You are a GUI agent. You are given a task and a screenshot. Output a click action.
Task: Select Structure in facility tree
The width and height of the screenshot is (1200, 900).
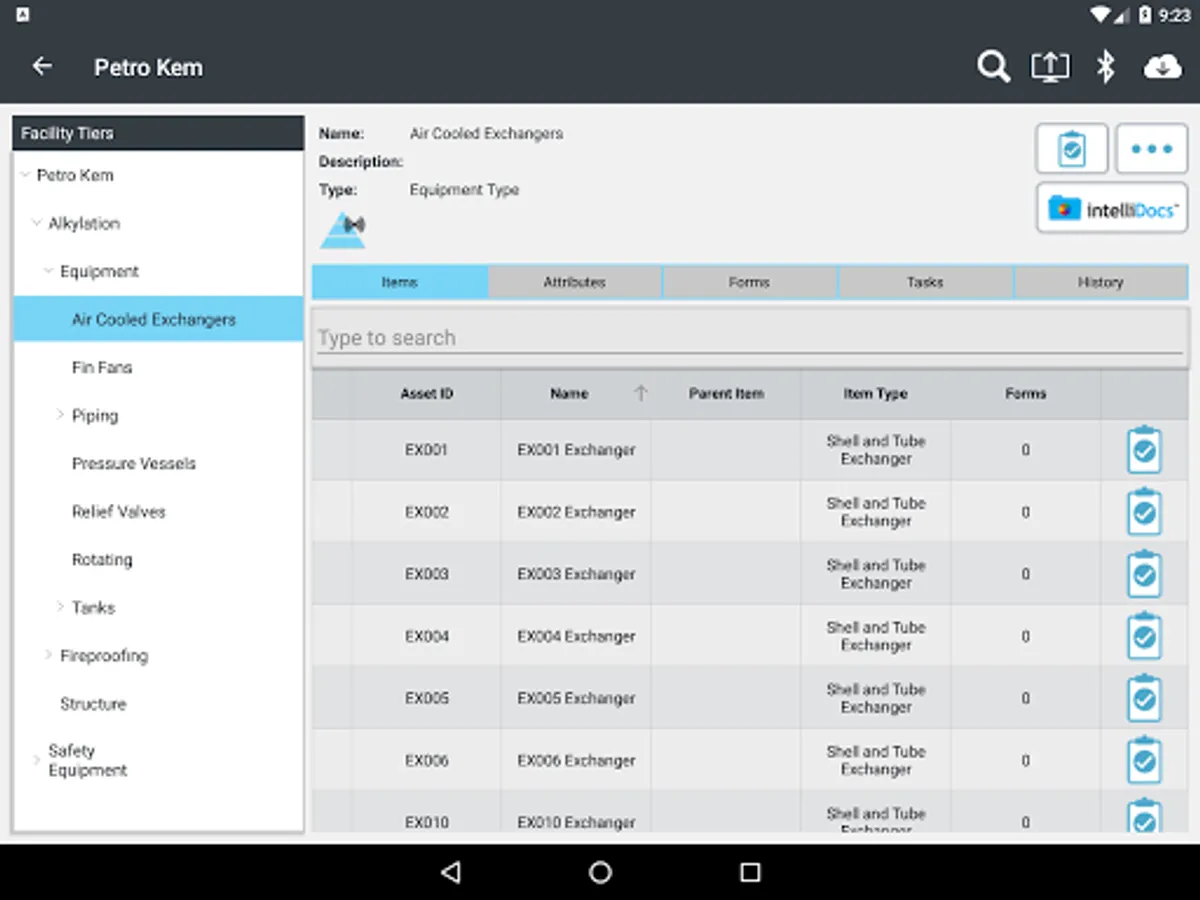93,703
